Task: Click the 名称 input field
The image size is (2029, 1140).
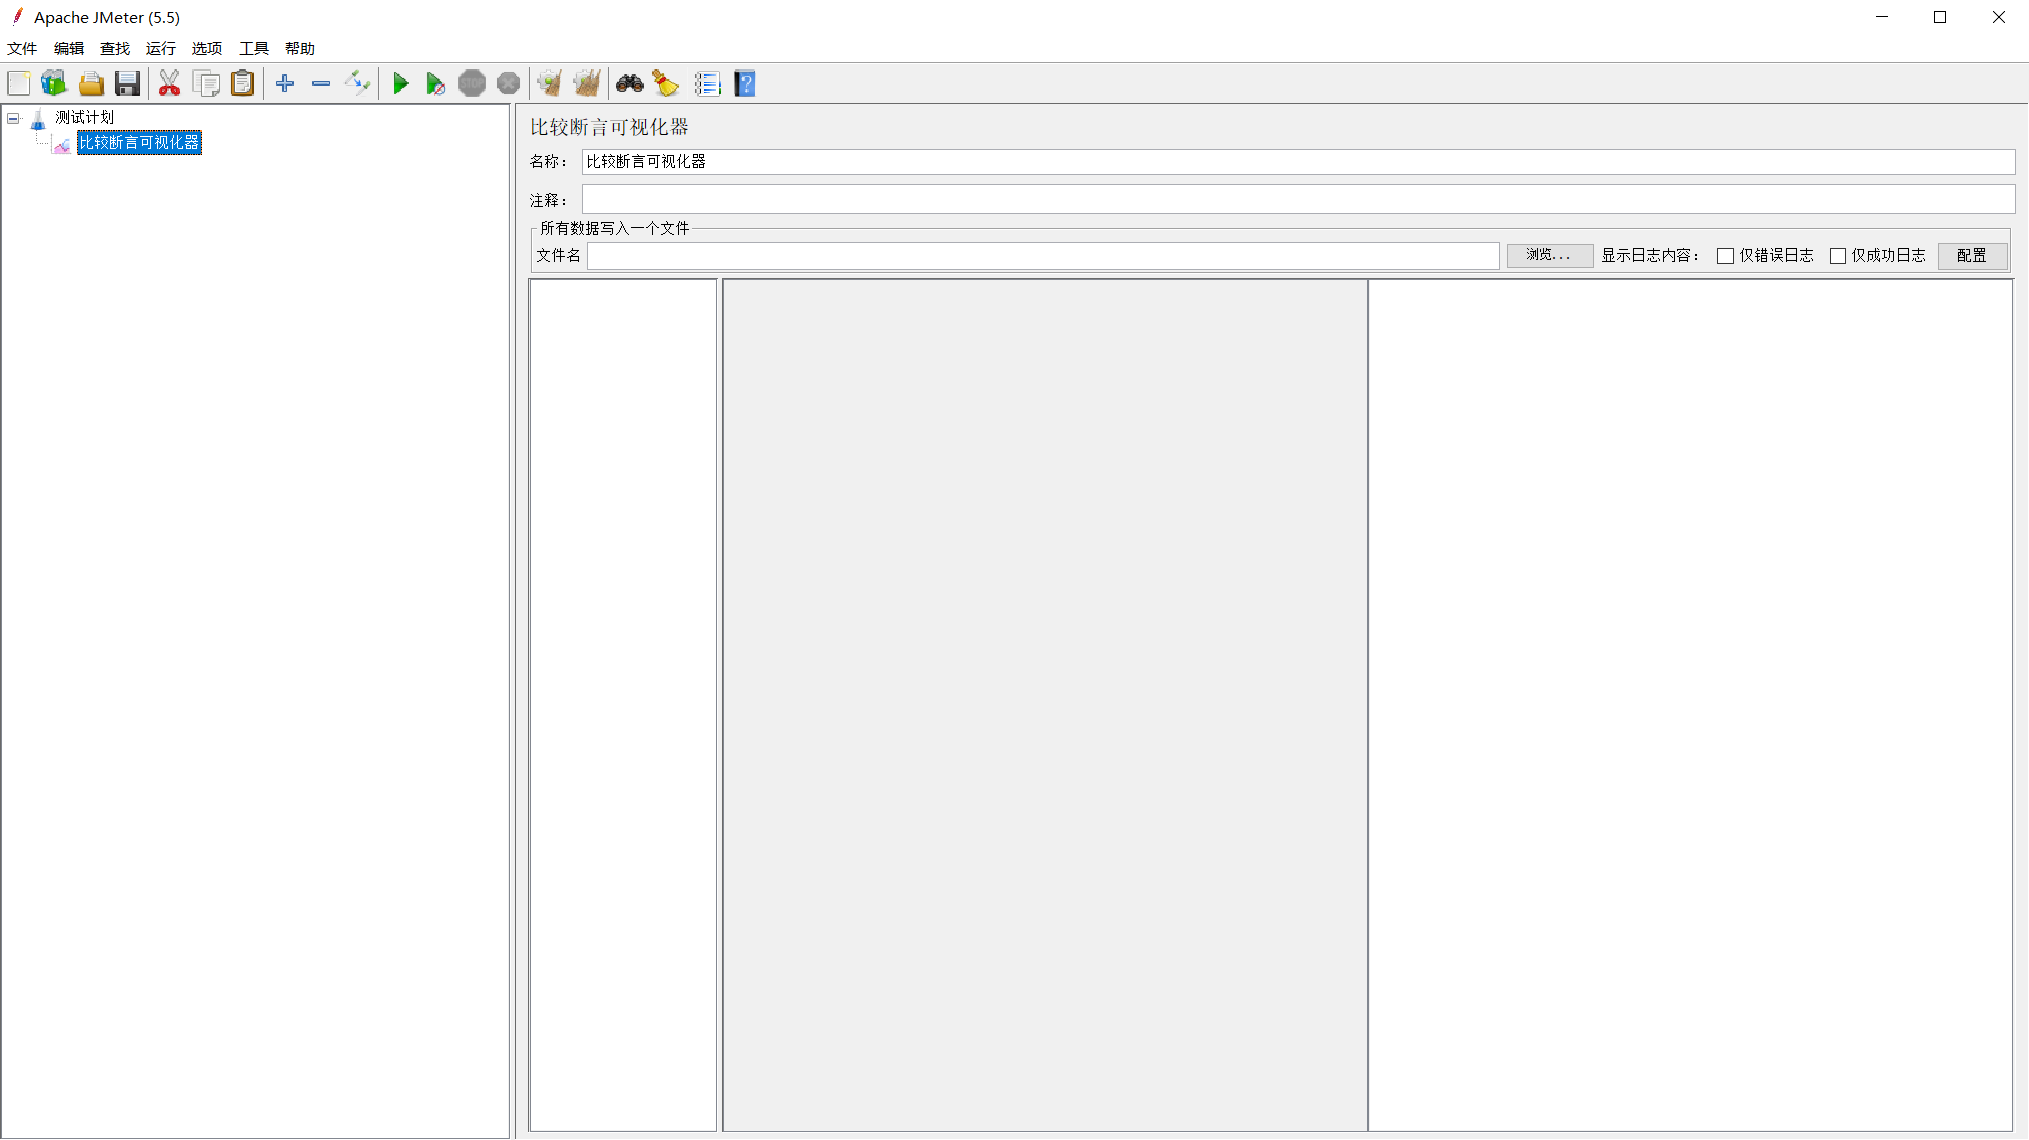Action: coord(1298,162)
